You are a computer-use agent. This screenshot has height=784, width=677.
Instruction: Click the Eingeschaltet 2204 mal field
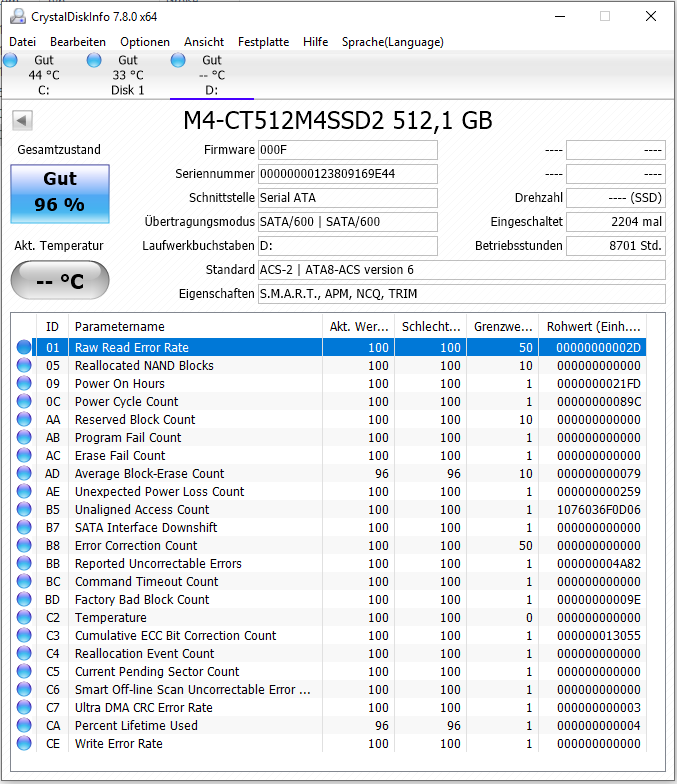[616, 222]
